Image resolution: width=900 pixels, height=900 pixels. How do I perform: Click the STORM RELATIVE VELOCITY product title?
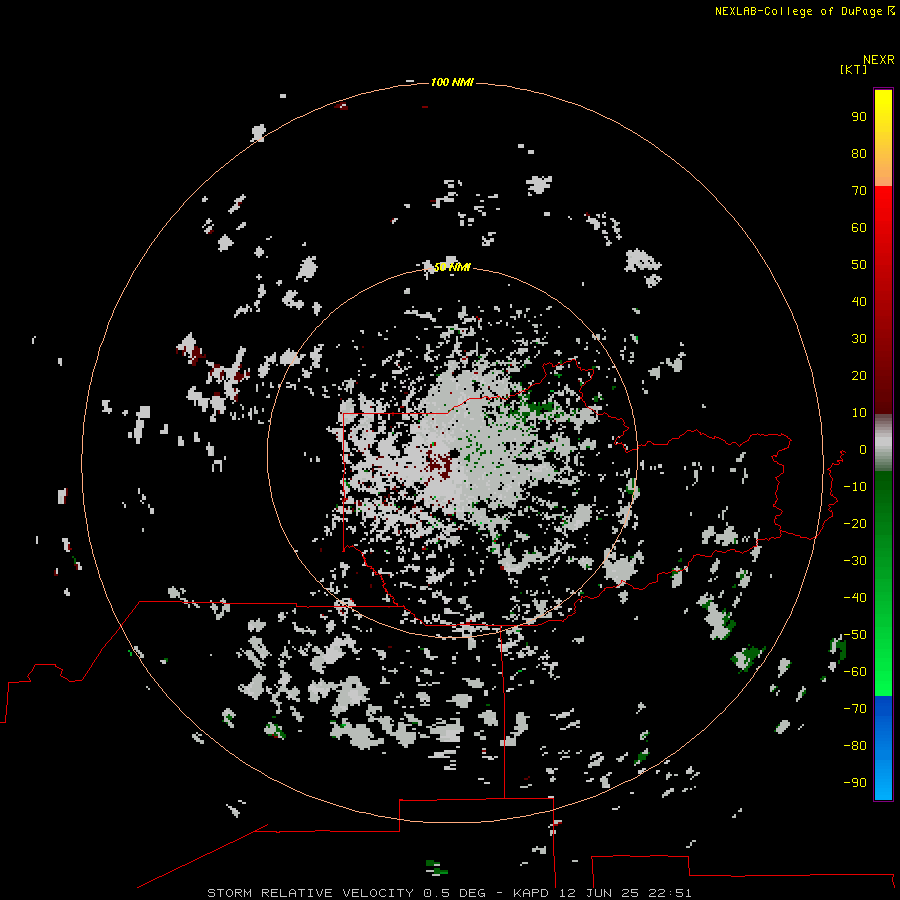[310, 893]
